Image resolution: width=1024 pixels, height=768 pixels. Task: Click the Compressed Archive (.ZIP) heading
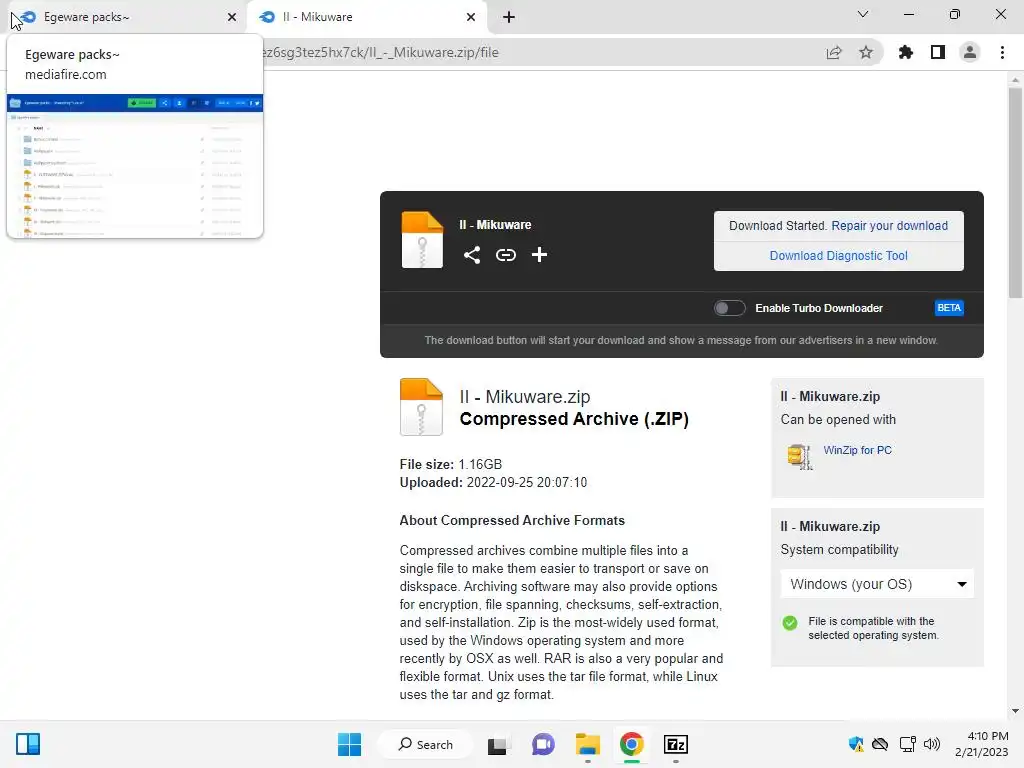(x=574, y=419)
